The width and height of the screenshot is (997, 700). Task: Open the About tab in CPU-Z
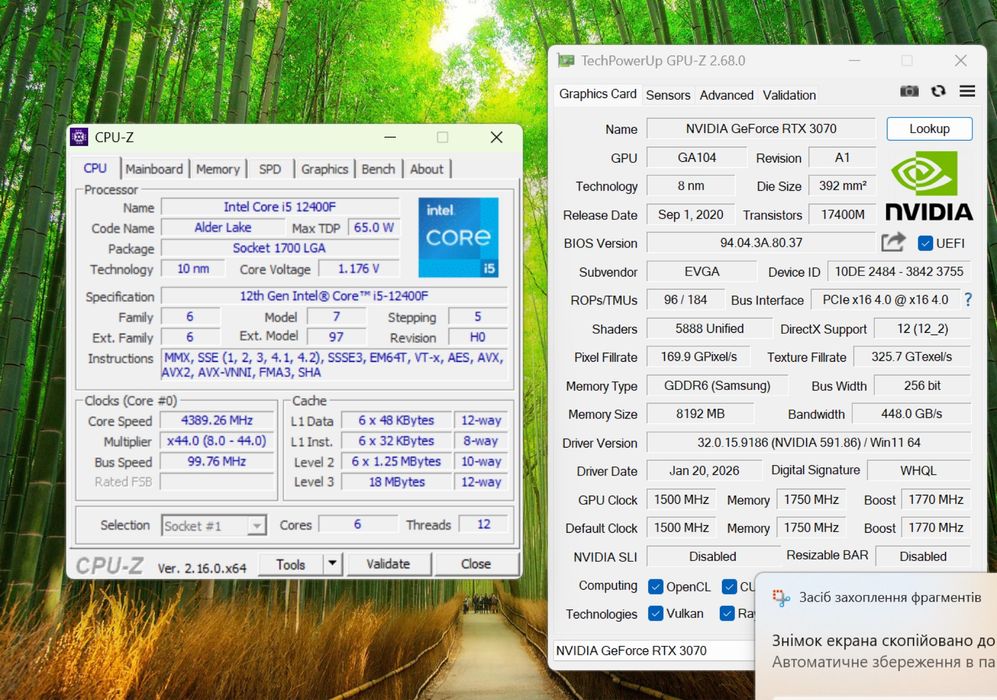(427, 169)
